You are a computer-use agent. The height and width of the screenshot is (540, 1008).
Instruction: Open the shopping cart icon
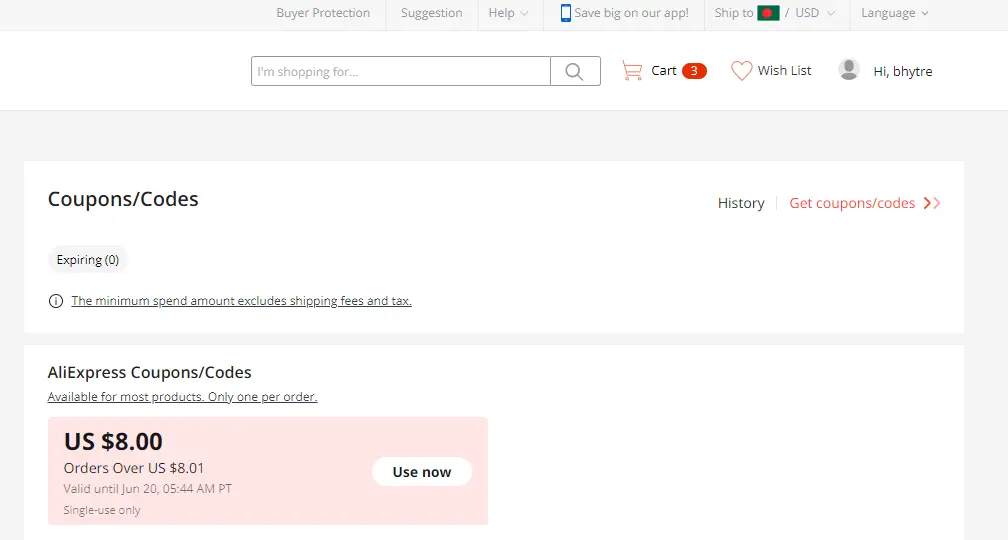[632, 71]
